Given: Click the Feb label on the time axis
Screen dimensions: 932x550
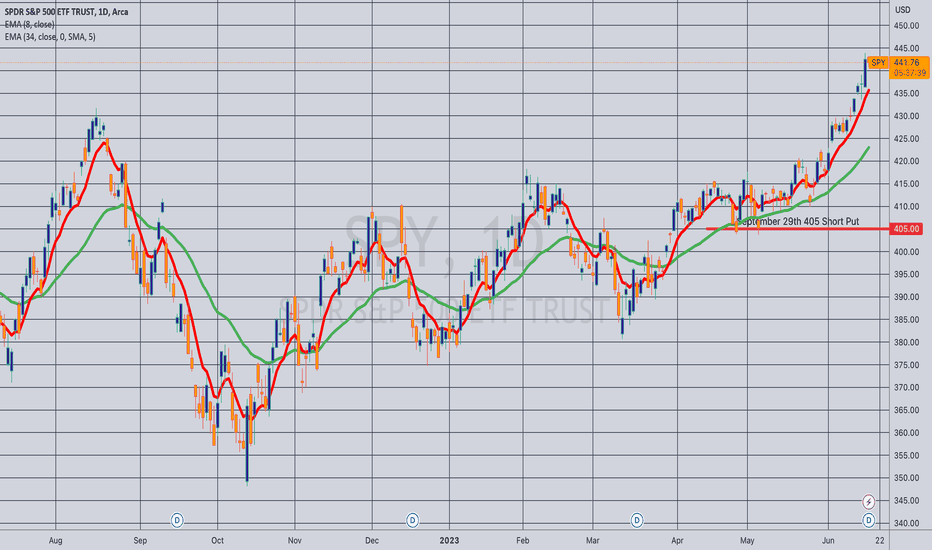Looking at the screenshot, I should click(x=523, y=540).
